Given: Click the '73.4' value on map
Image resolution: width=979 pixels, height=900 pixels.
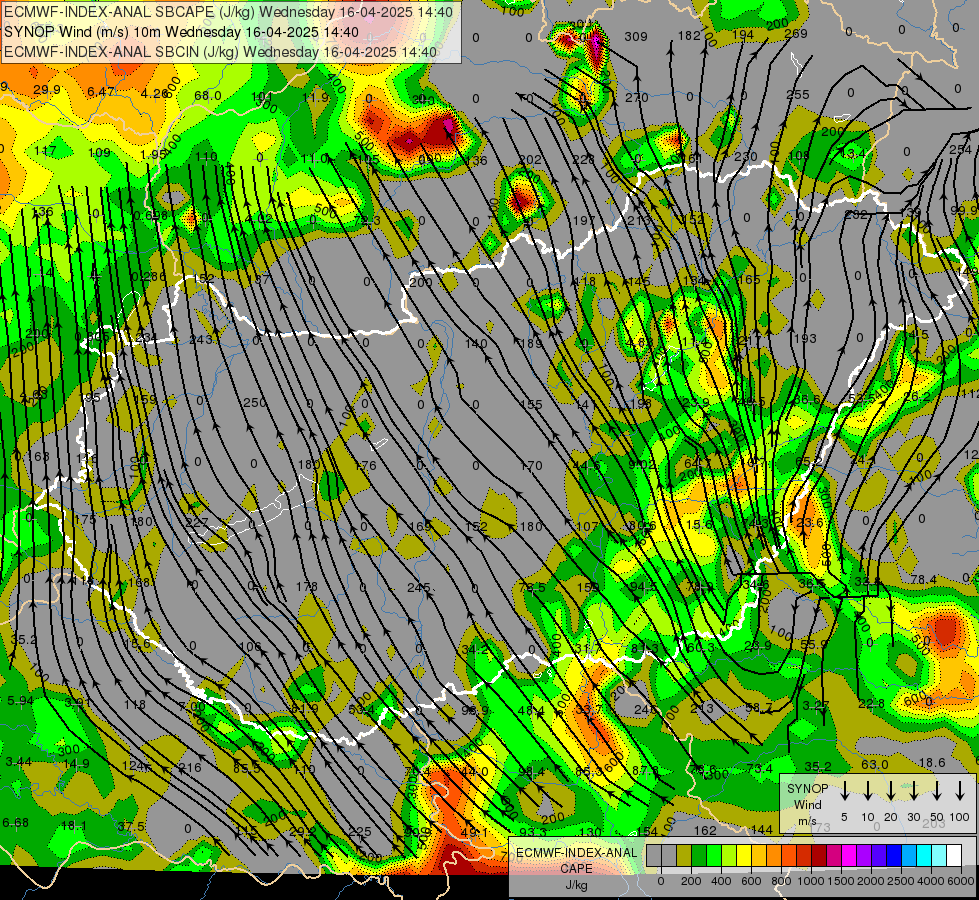Looking at the screenshot, I should point(759,769).
